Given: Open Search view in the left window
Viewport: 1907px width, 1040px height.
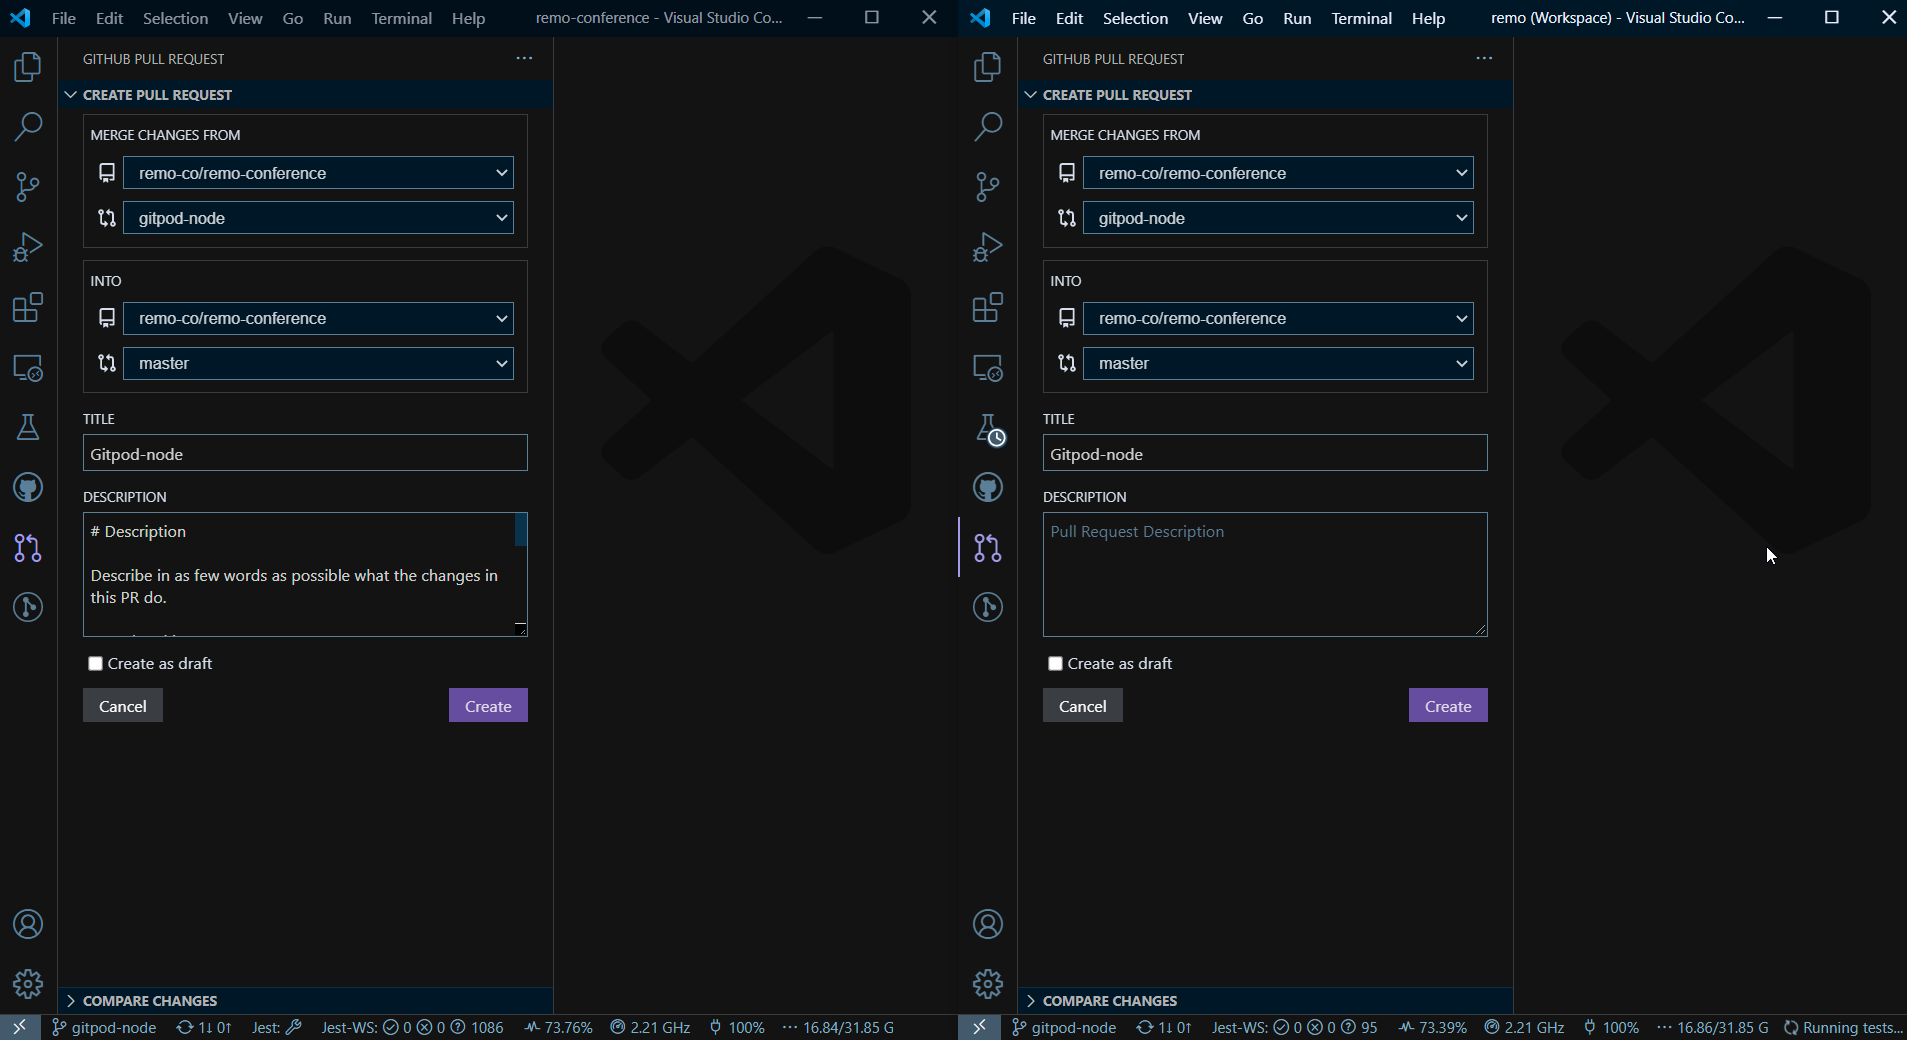Looking at the screenshot, I should tap(28, 127).
